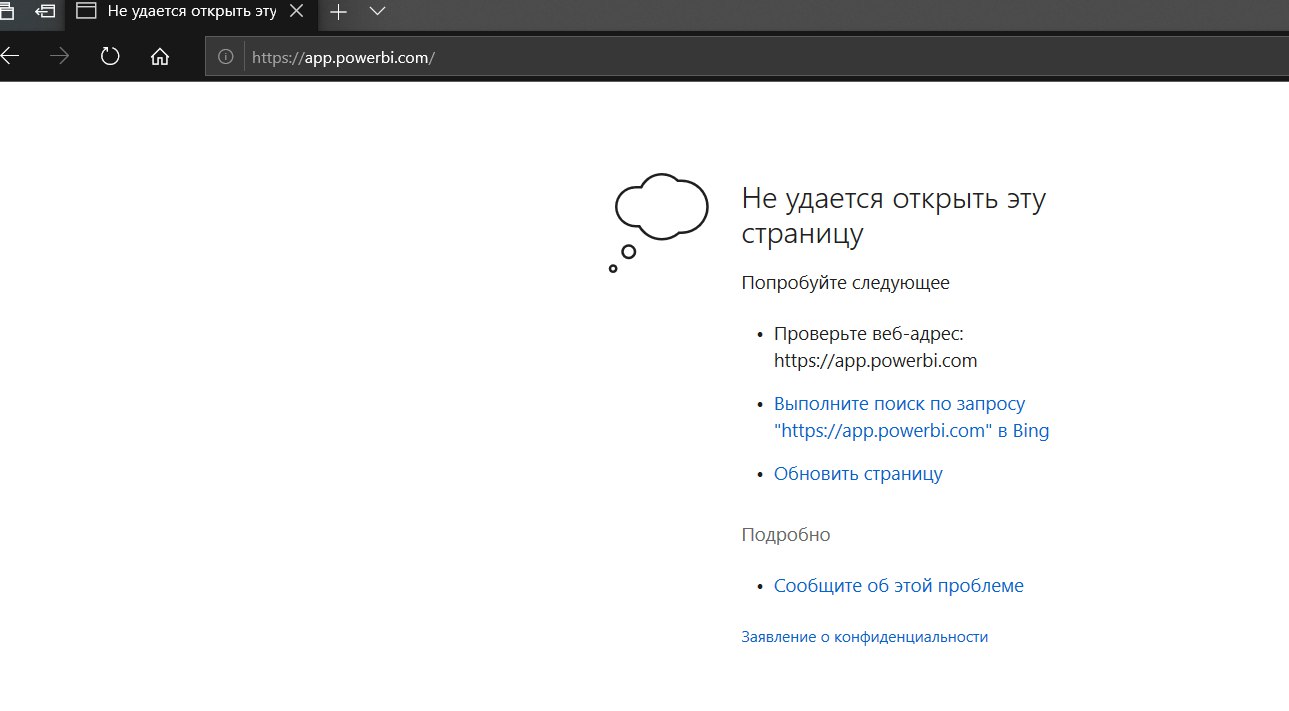This screenshot has width=1289, height=711.
Task: Click the "Сообщите об этой проблеме" link
Action: pos(899,586)
